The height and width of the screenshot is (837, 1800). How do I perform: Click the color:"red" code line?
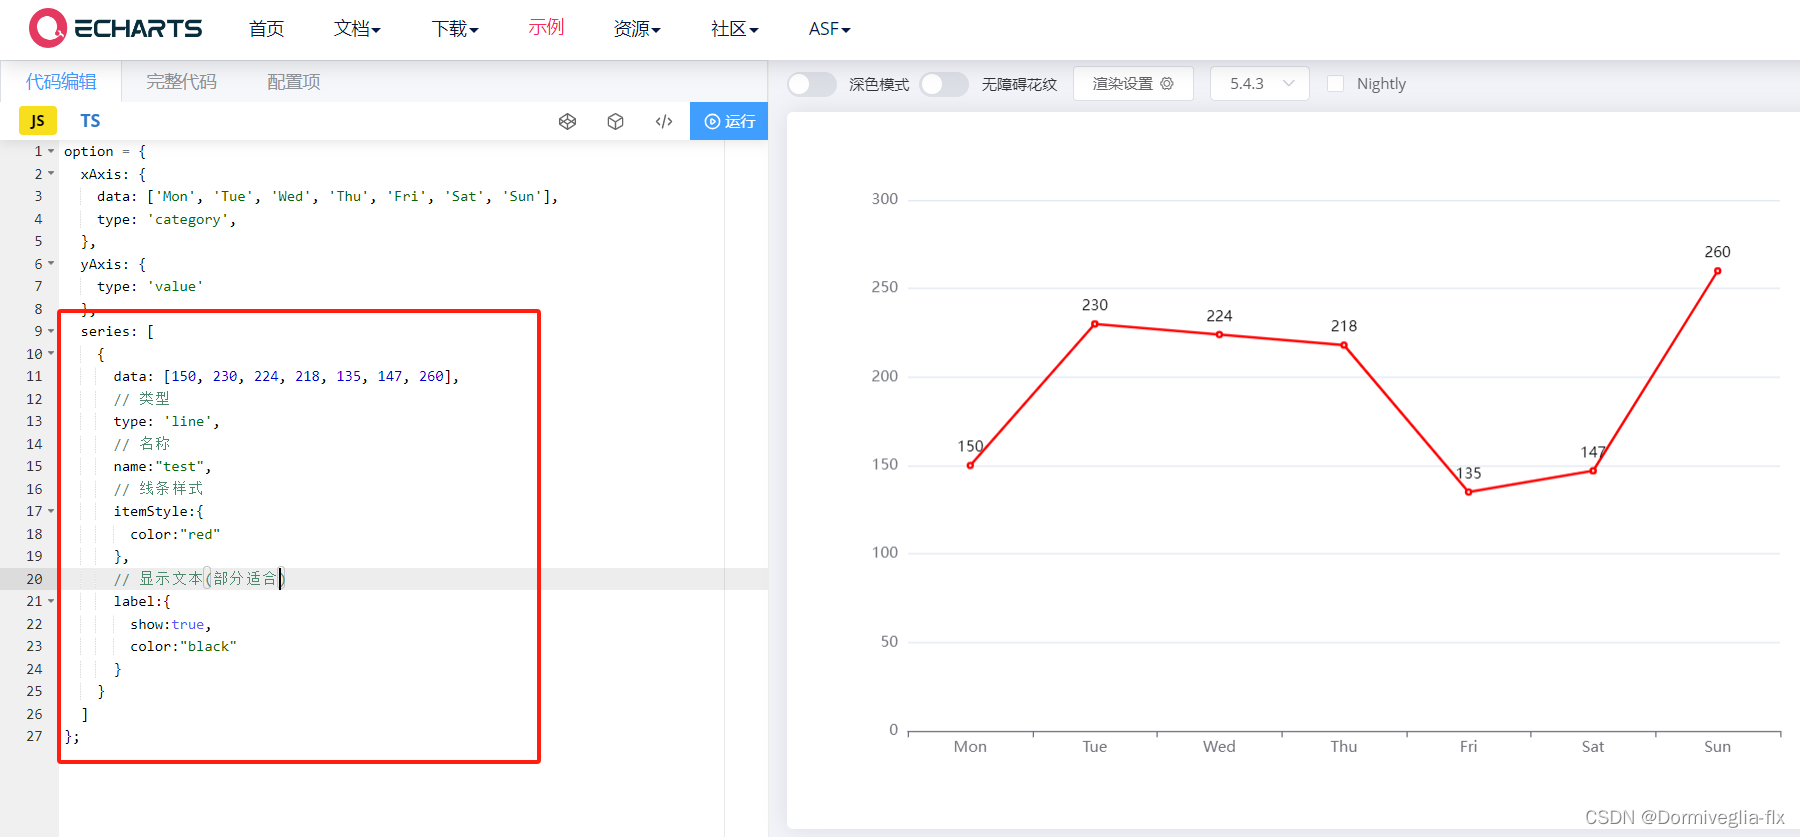point(175,534)
